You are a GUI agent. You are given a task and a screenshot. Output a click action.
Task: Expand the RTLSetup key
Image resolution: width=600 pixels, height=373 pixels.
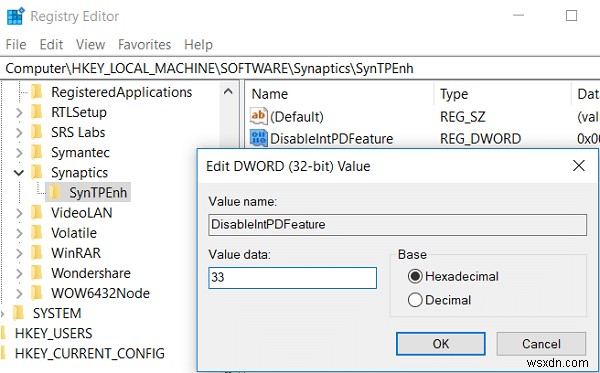pyautogui.click(x=19, y=112)
